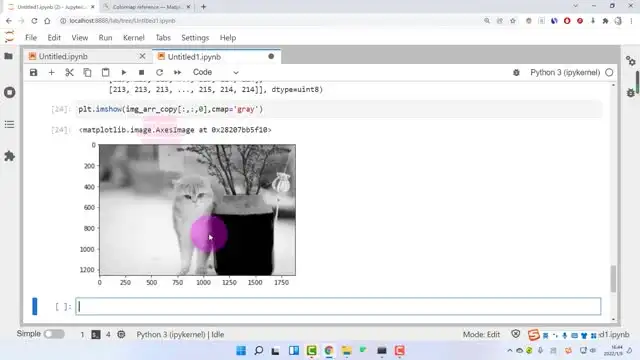
Task: Cut selected cell with scissors icon
Action: (x=69, y=73)
